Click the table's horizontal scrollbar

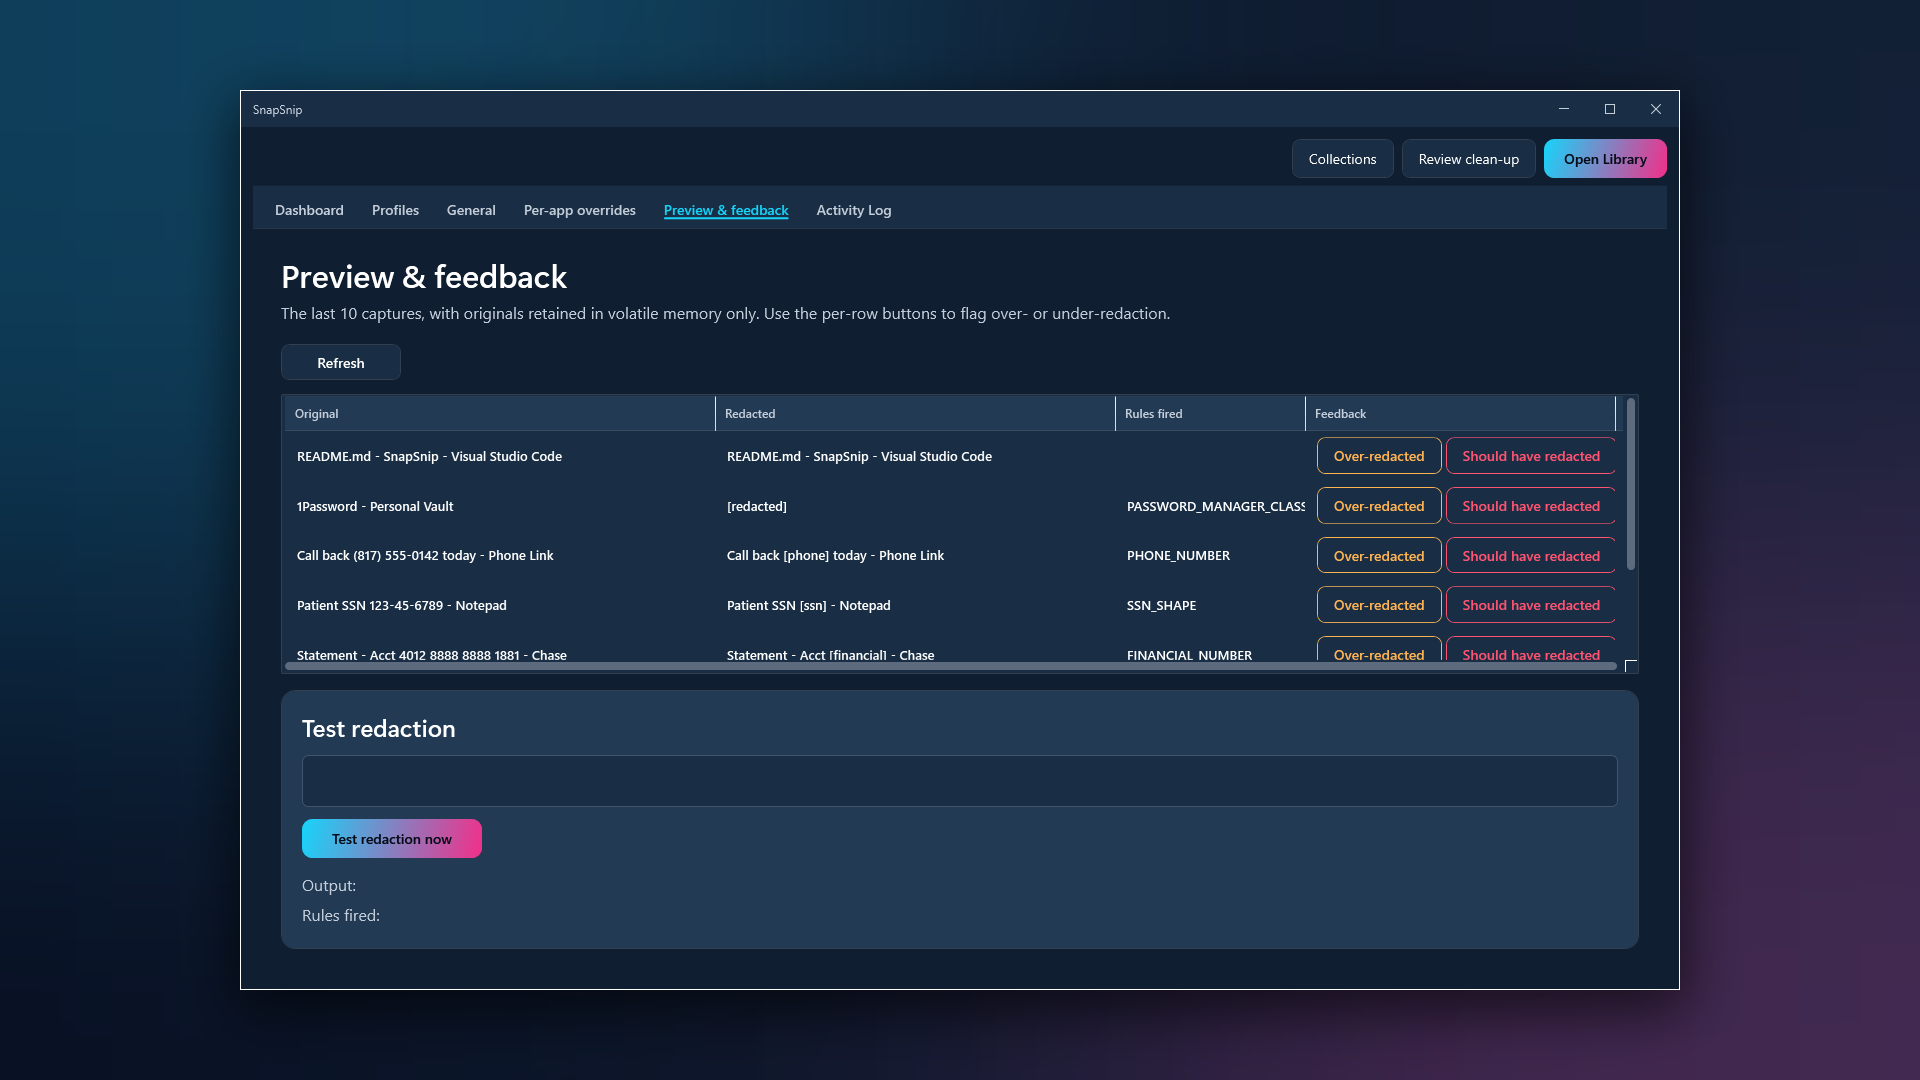950,666
